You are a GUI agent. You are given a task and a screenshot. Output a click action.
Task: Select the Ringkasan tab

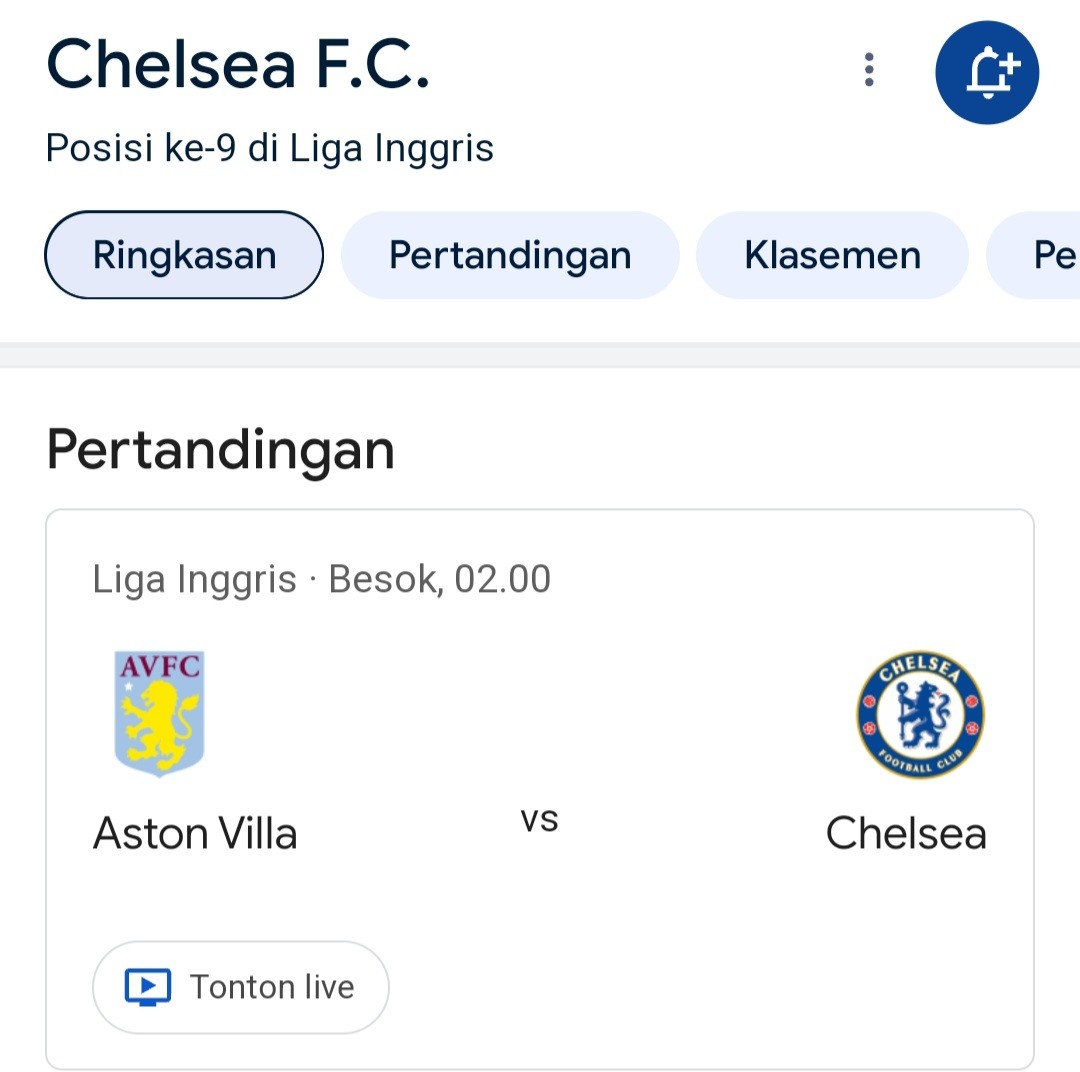[x=184, y=255]
